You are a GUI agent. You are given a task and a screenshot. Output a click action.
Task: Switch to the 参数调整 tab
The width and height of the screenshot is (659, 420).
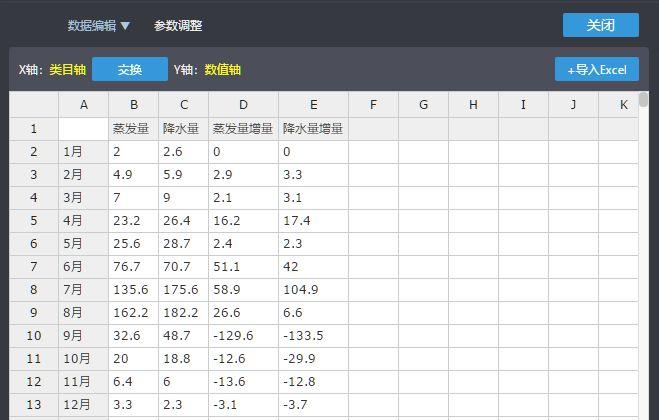pyautogui.click(x=178, y=26)
